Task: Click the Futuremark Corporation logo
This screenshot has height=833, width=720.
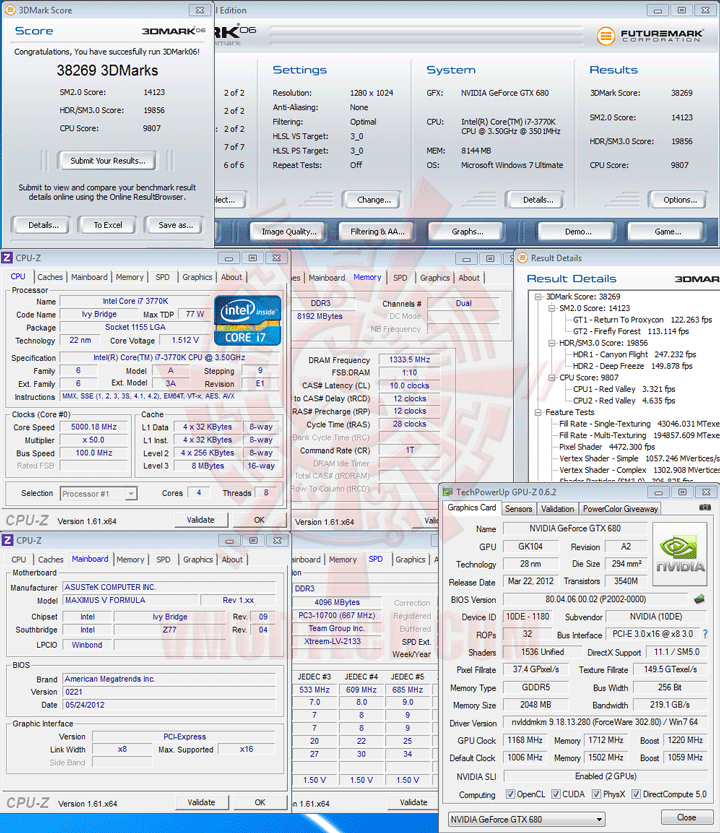Action: tap(650, 36)
